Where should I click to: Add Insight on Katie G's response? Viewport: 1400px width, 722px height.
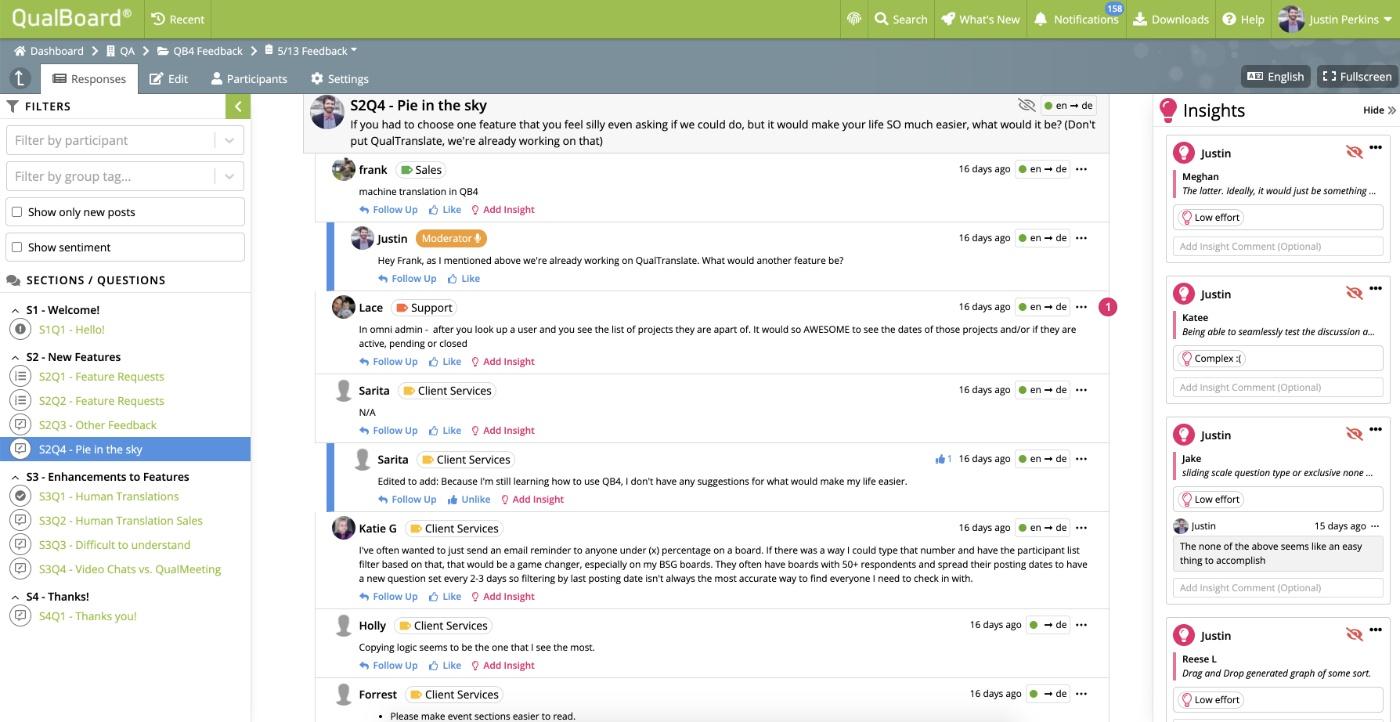tap(508, 596)
